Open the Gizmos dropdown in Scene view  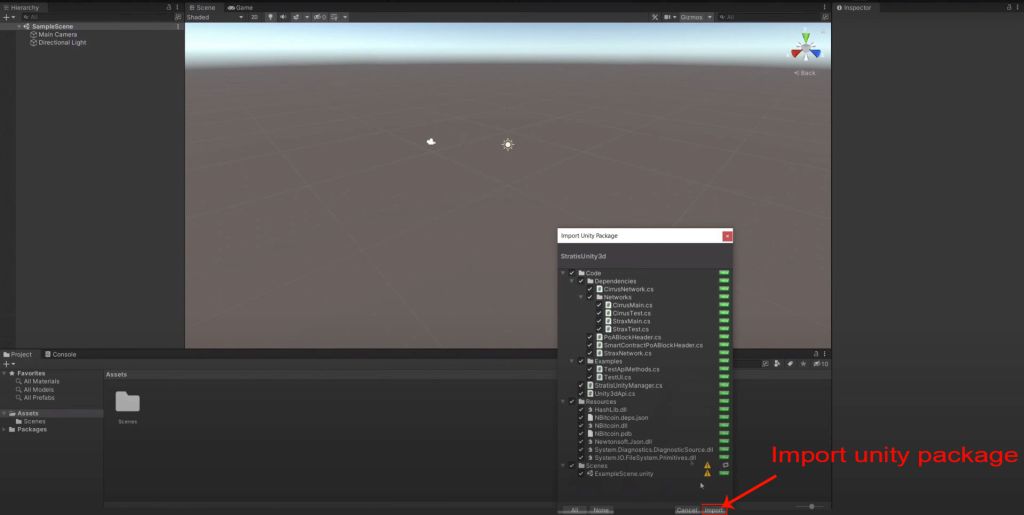[697, 17]
